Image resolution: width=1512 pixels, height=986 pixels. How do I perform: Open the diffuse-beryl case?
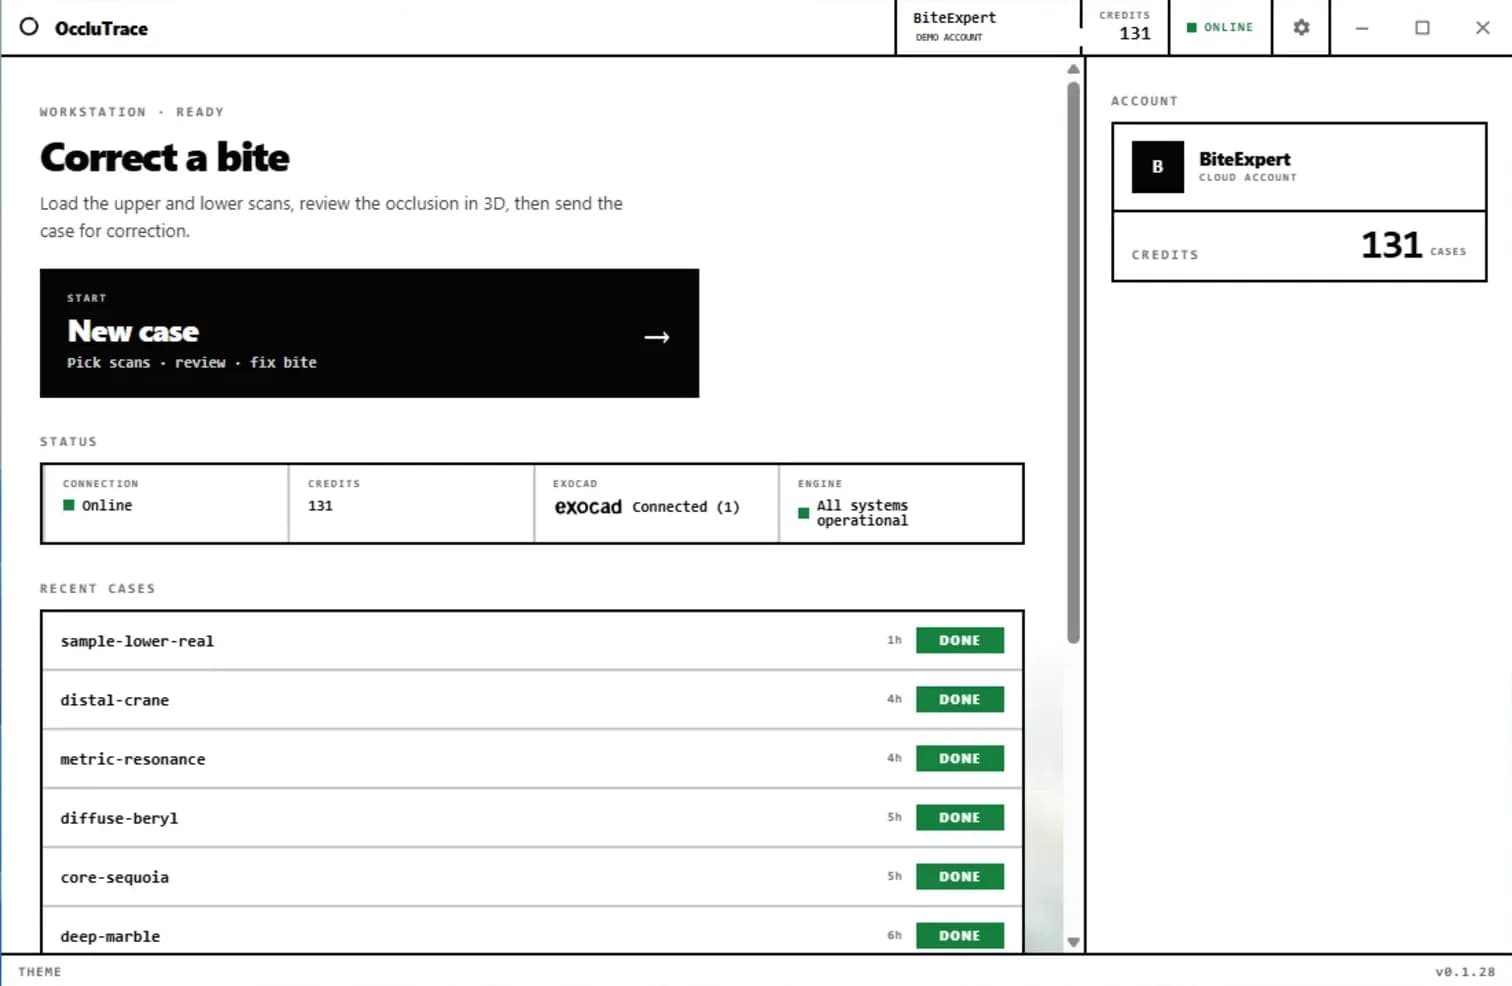tap(532, 818)
